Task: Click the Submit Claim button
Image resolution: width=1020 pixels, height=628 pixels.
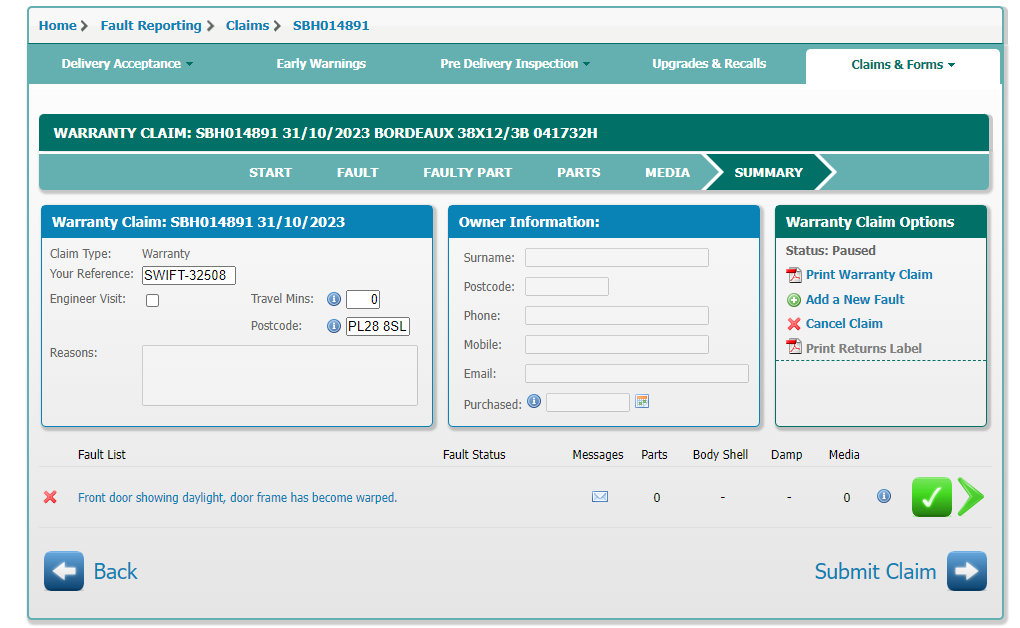Action: 900,571
